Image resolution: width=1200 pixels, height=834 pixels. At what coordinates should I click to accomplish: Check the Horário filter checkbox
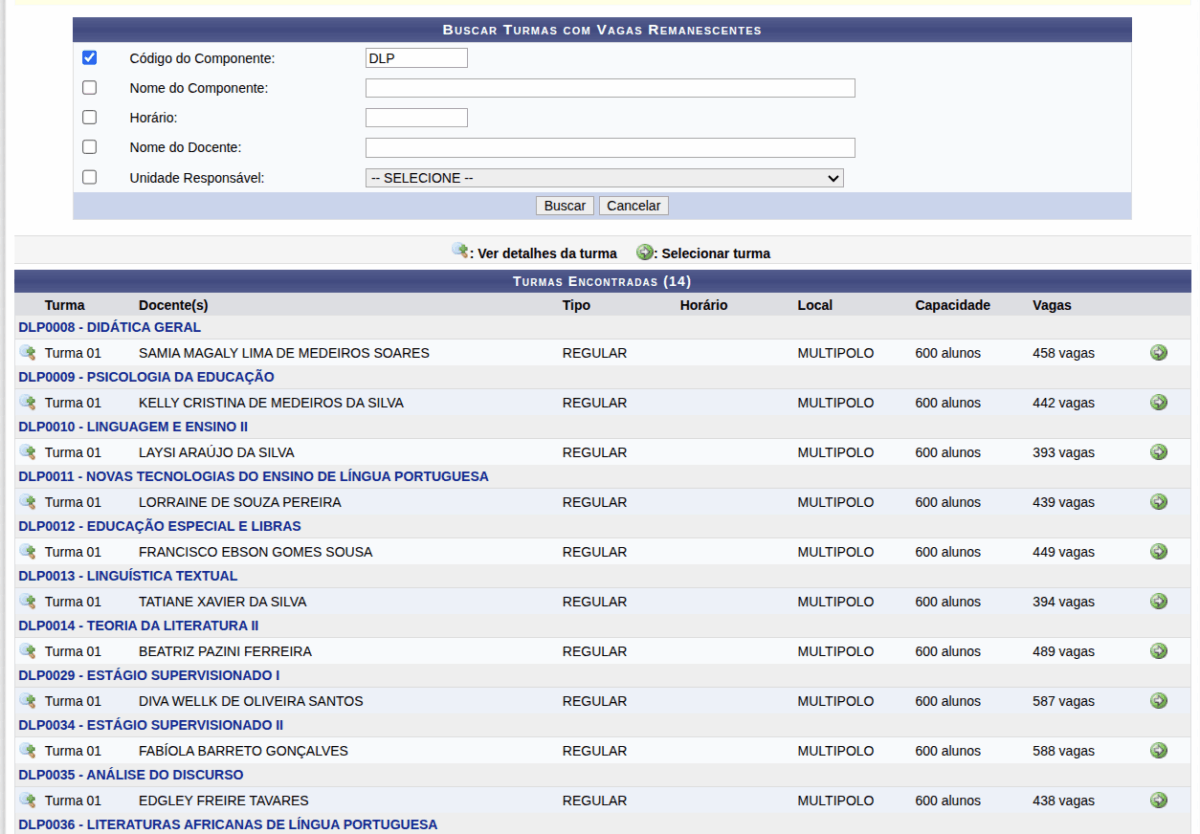90,117
